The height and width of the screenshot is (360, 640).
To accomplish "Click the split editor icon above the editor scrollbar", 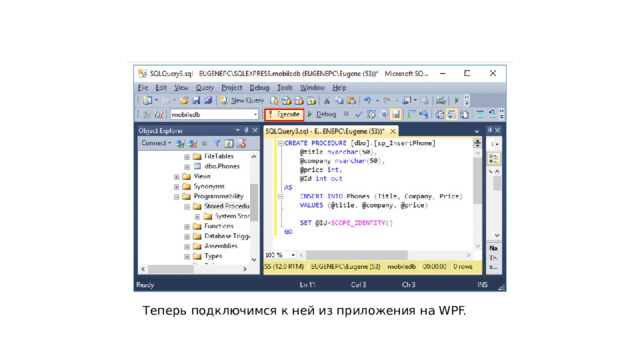I will point(477,143).
